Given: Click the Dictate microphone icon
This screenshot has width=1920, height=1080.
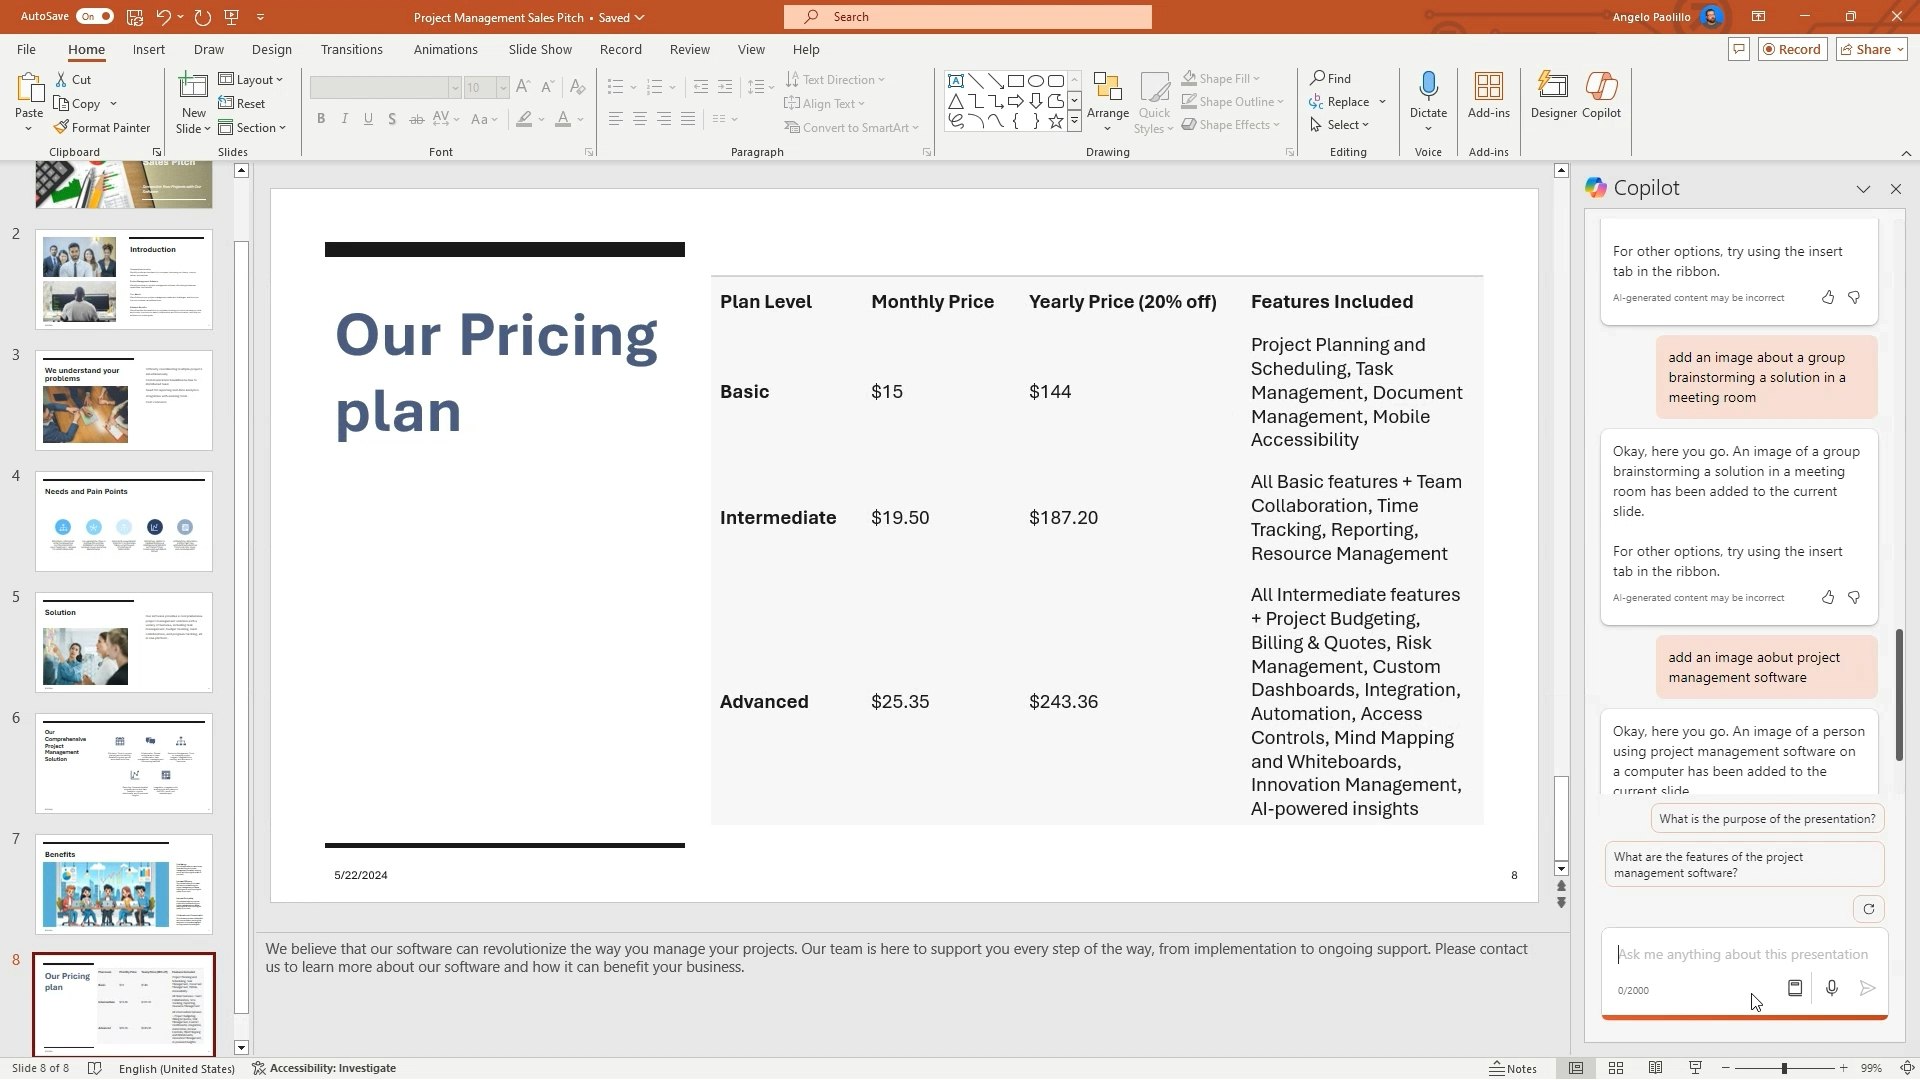Looking at the screenshot, I should click(x=1428, y=87).
